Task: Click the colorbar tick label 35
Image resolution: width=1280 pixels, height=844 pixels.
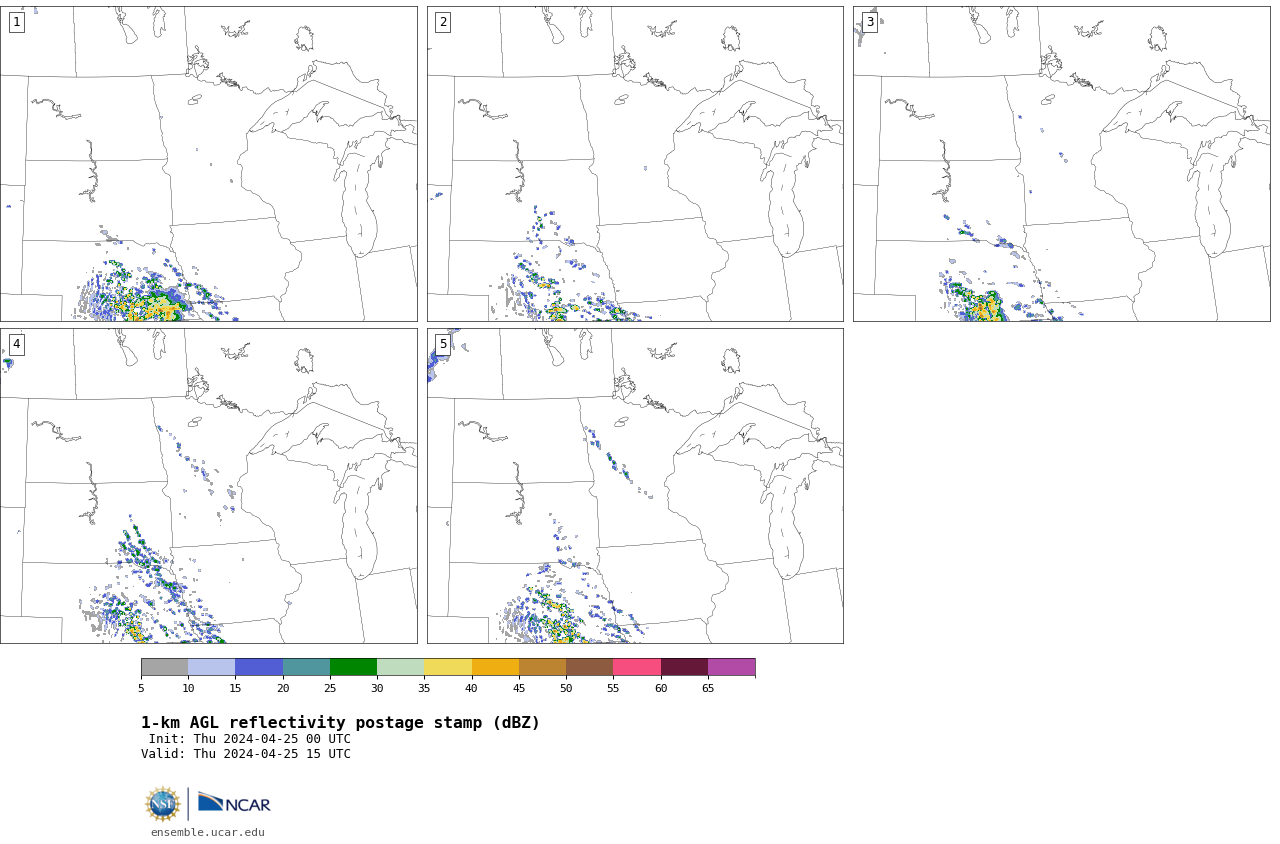Action: coord(424,688)
